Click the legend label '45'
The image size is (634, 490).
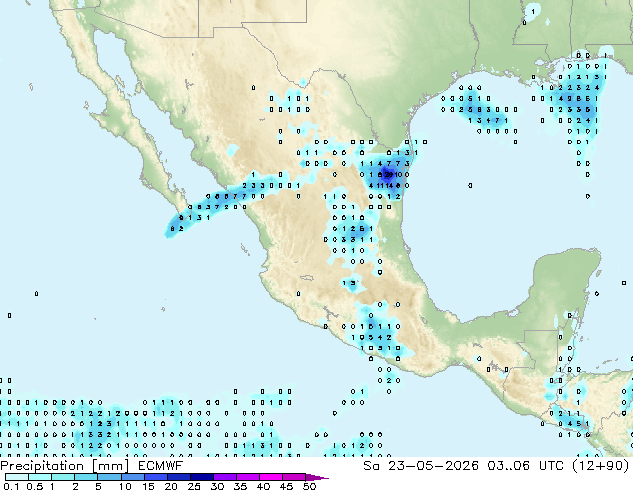click(x=286, y=486)
